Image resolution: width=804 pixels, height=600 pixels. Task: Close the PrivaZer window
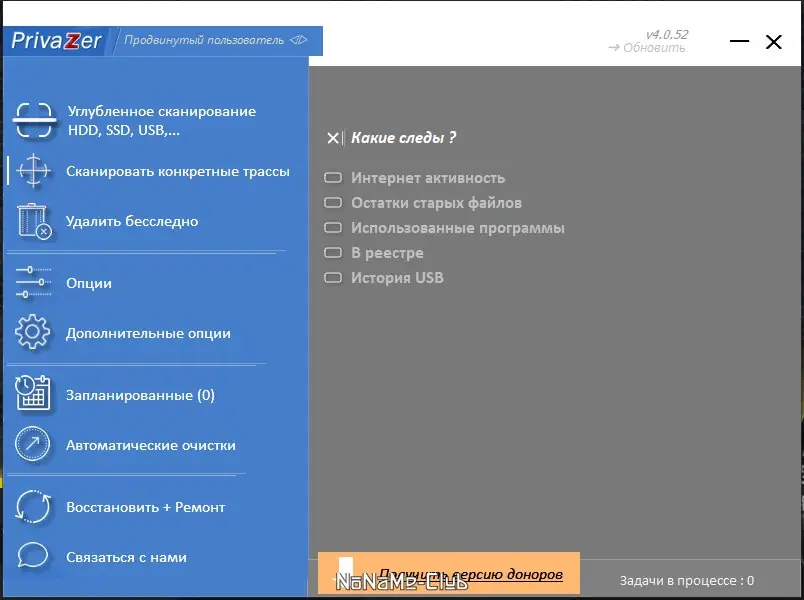pos(774,42)
